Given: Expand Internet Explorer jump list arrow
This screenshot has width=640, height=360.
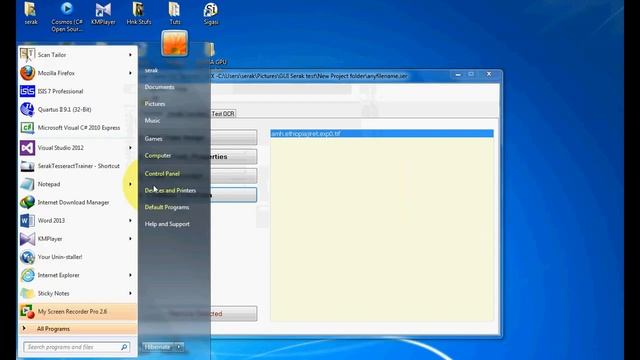Looking at the screenshot, I should click(x=130, y=275).
